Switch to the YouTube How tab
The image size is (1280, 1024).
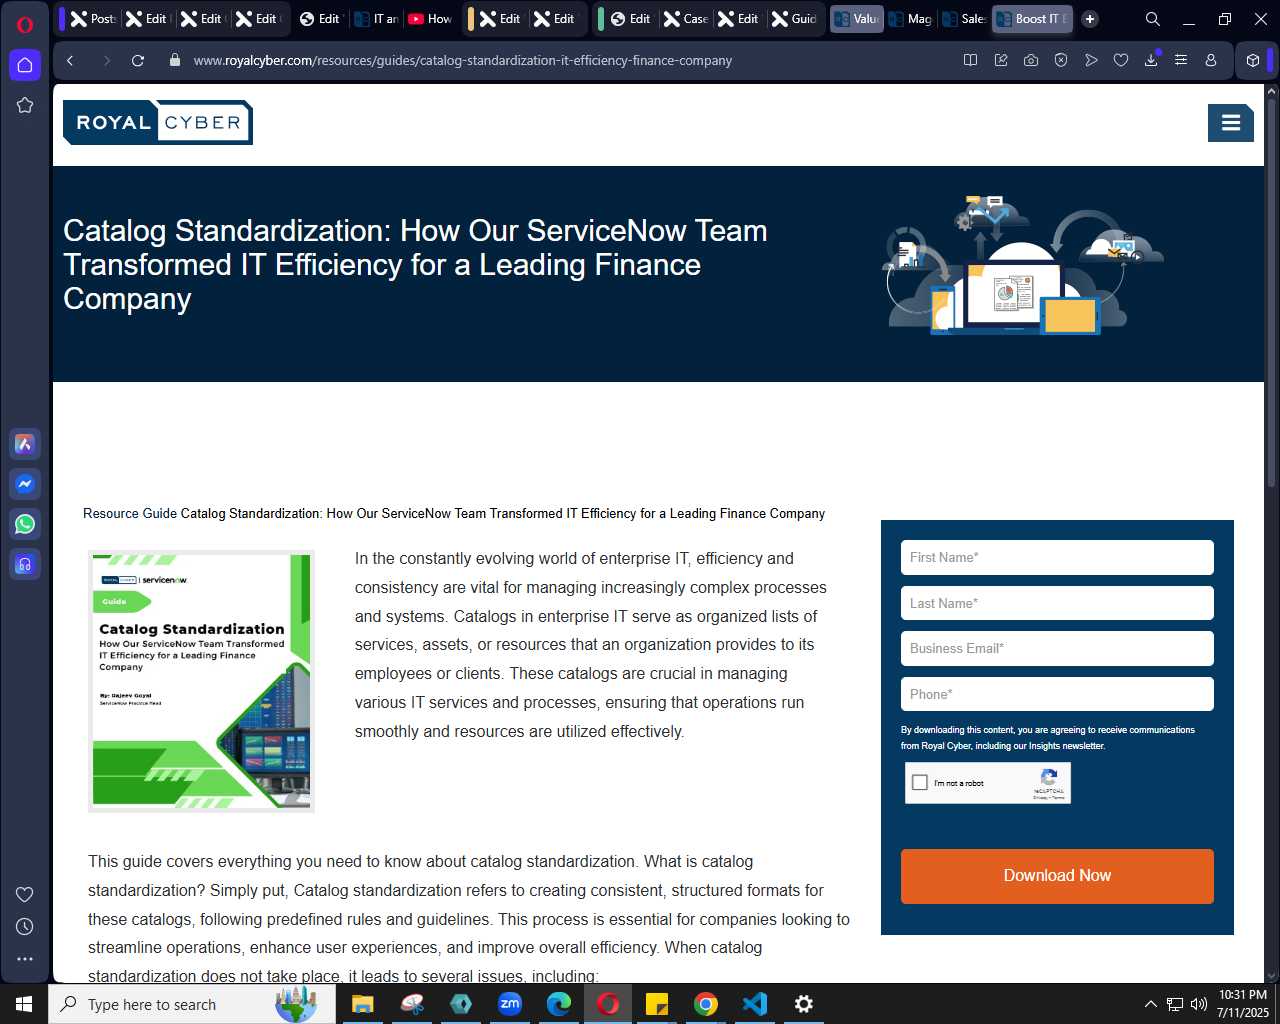point(429,19)
